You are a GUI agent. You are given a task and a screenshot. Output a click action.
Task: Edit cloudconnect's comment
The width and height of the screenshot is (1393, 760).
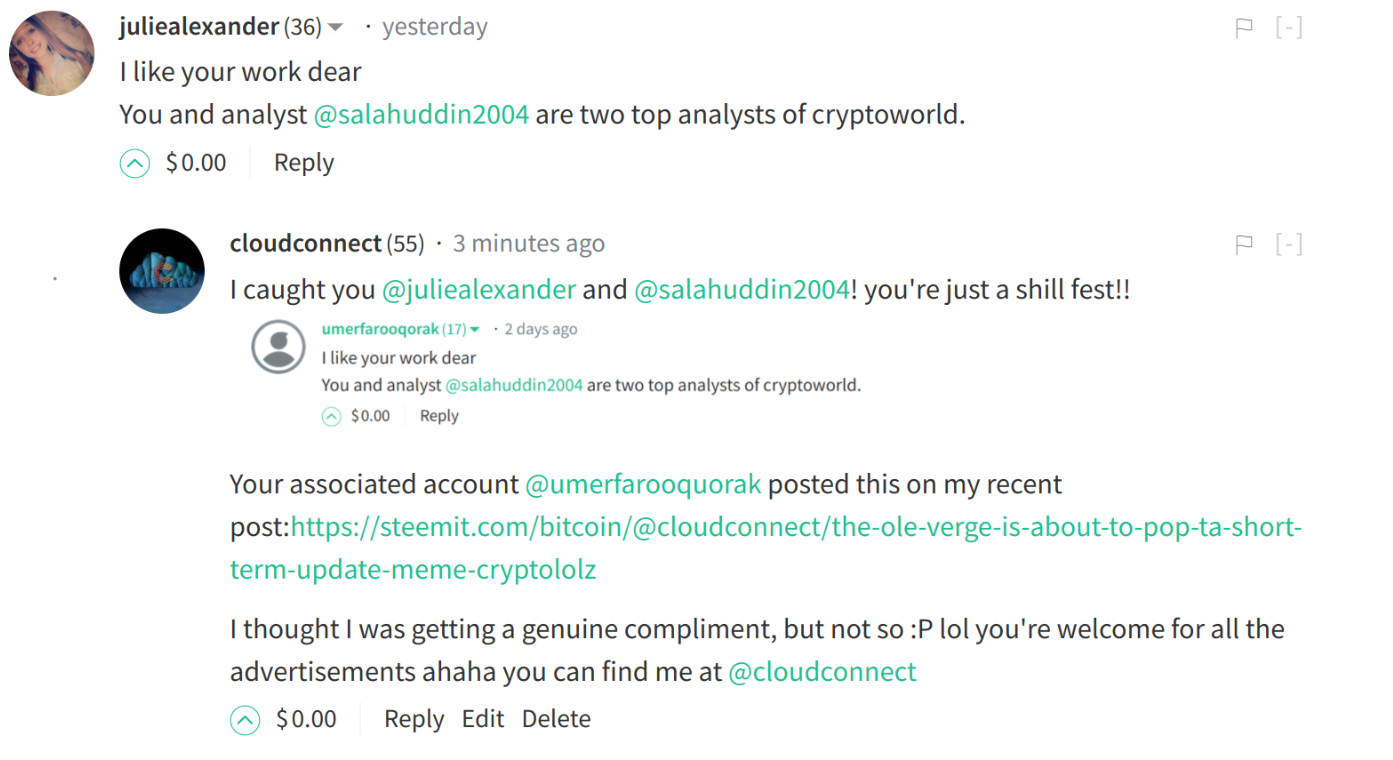click(483, 719)
